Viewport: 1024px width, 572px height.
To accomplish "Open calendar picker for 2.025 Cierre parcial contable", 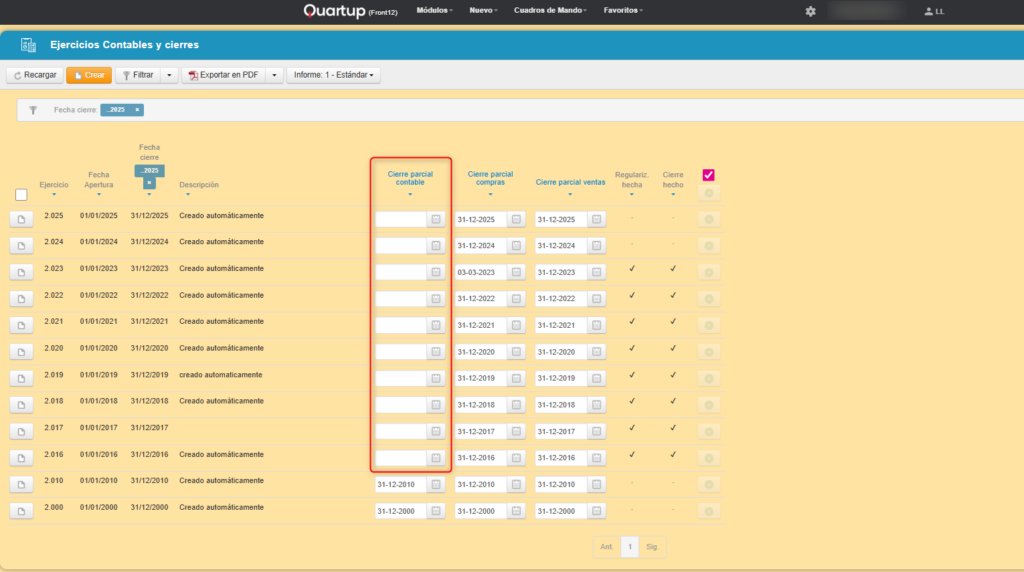I will coord(436,219).
